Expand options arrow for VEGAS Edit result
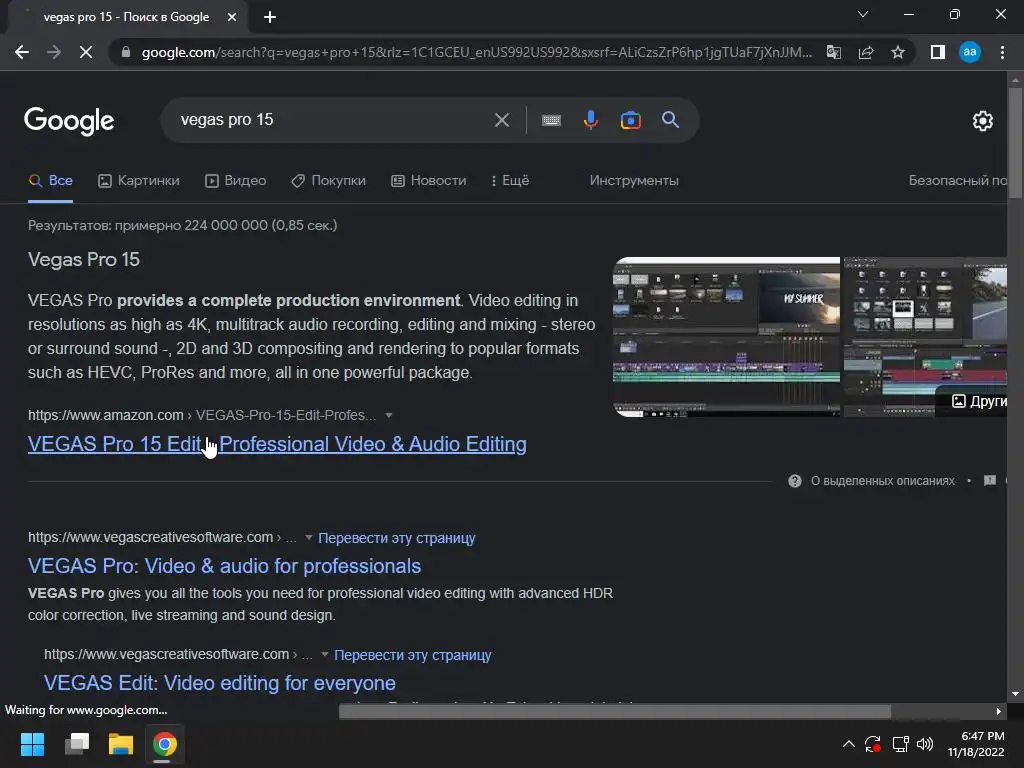This screenshot has width=1024, height=768. point(325,654)
